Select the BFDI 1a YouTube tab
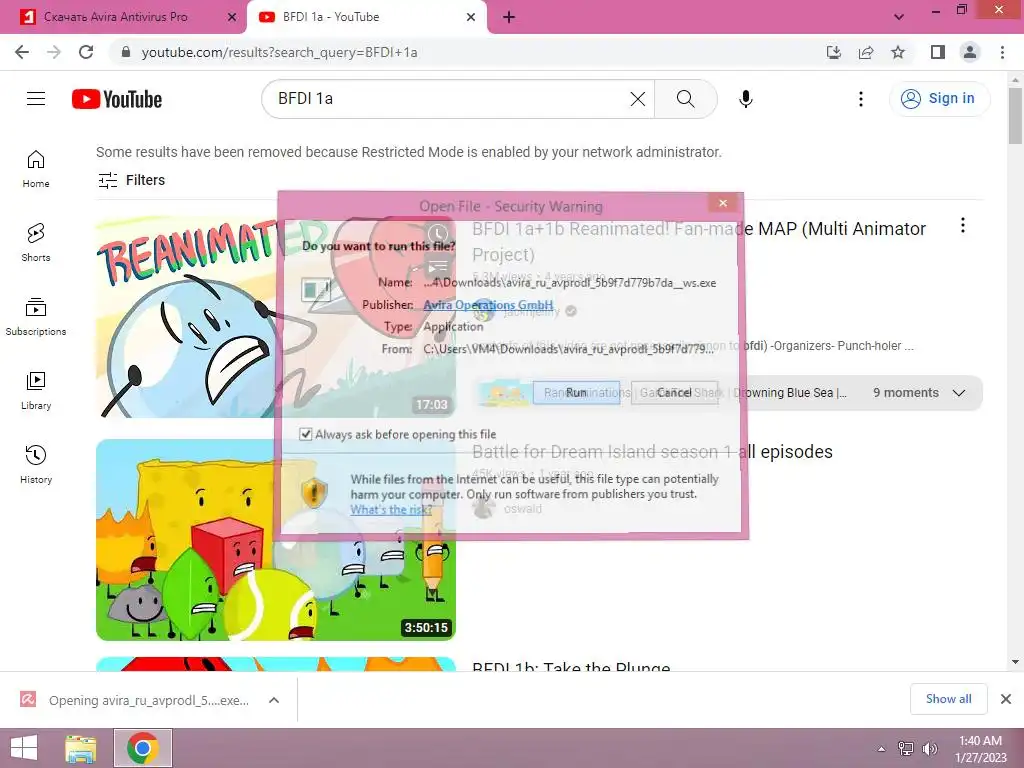The height and width of the screenshot is (768, 1024). 366,17
